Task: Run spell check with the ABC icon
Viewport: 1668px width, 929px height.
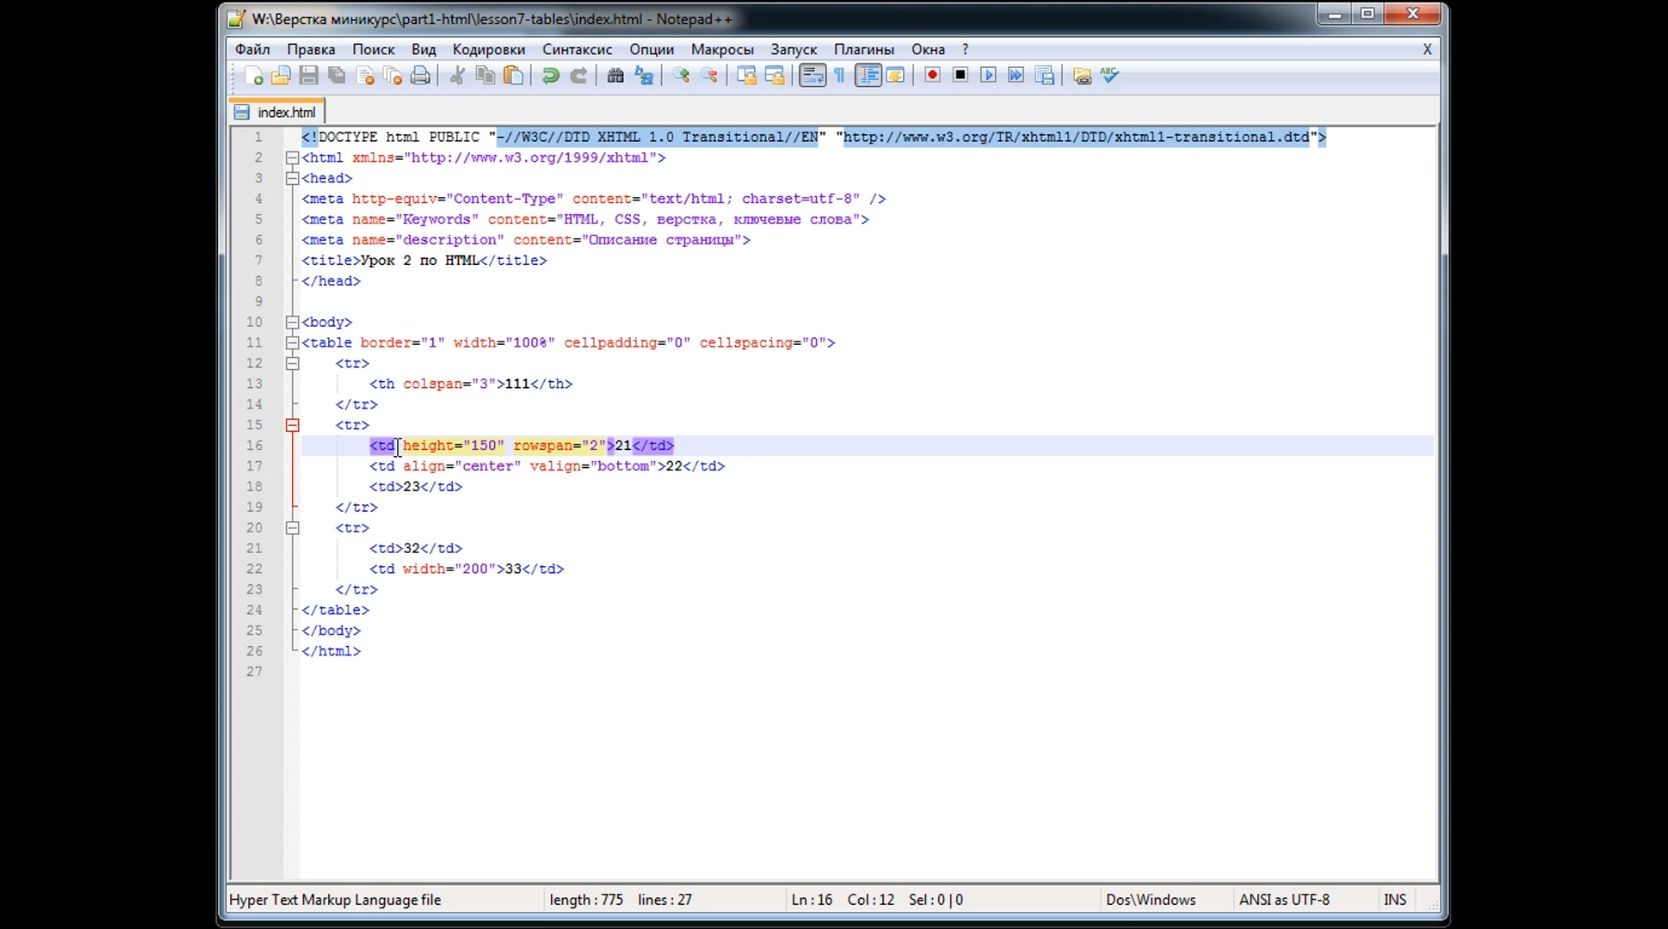Action: pos(1109,76)
